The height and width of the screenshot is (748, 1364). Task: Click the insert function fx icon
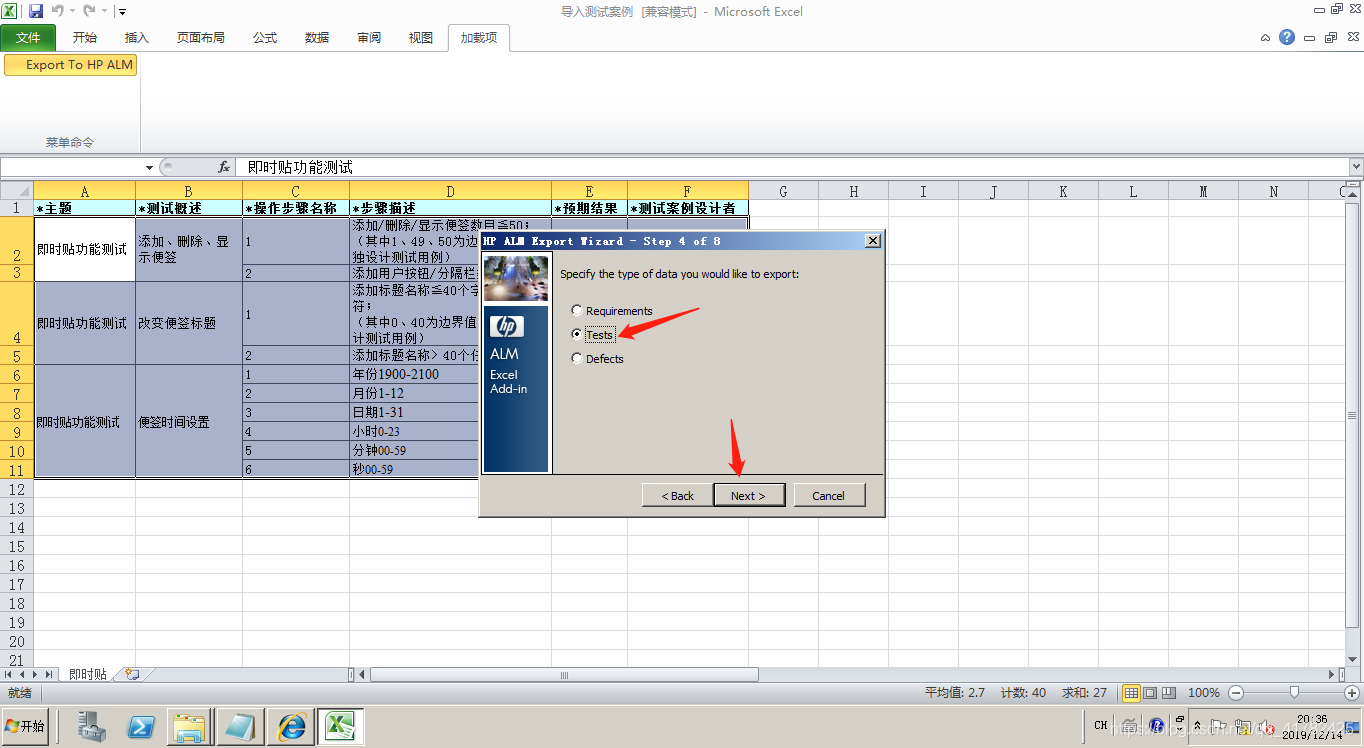click(224, 167)
